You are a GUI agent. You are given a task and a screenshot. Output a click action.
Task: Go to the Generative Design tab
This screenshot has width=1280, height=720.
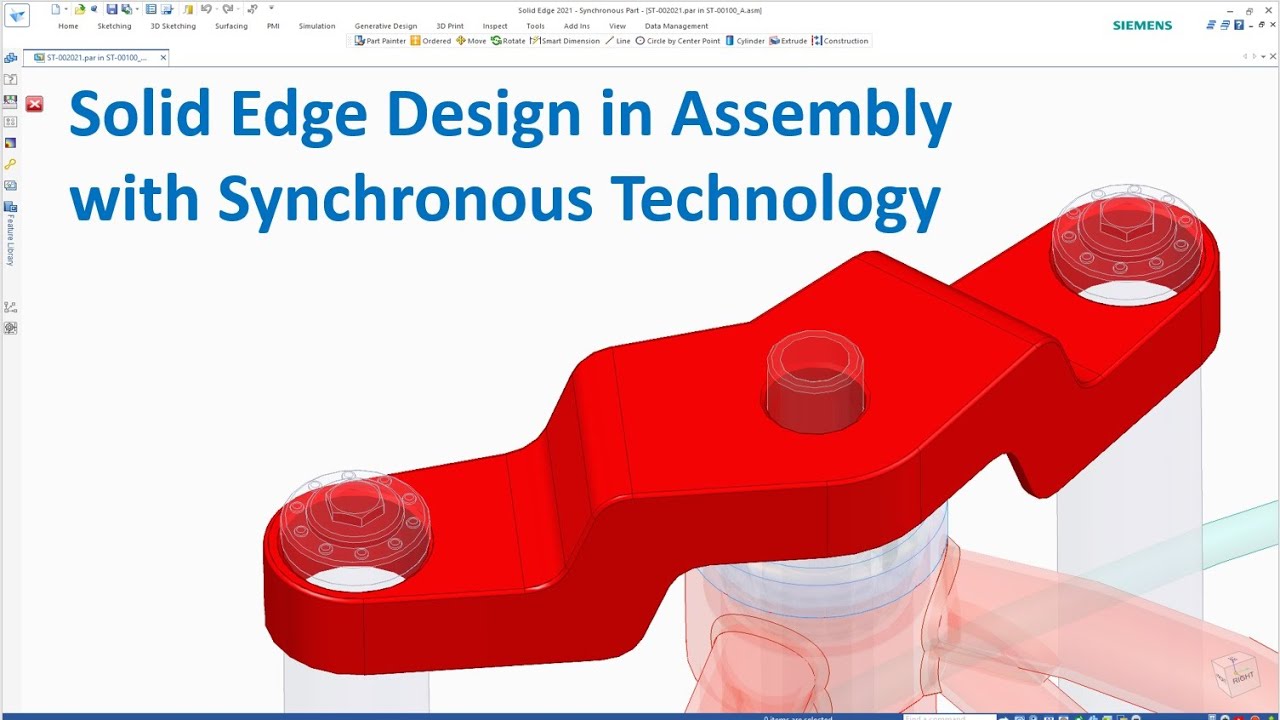click(x=386, y=26)
